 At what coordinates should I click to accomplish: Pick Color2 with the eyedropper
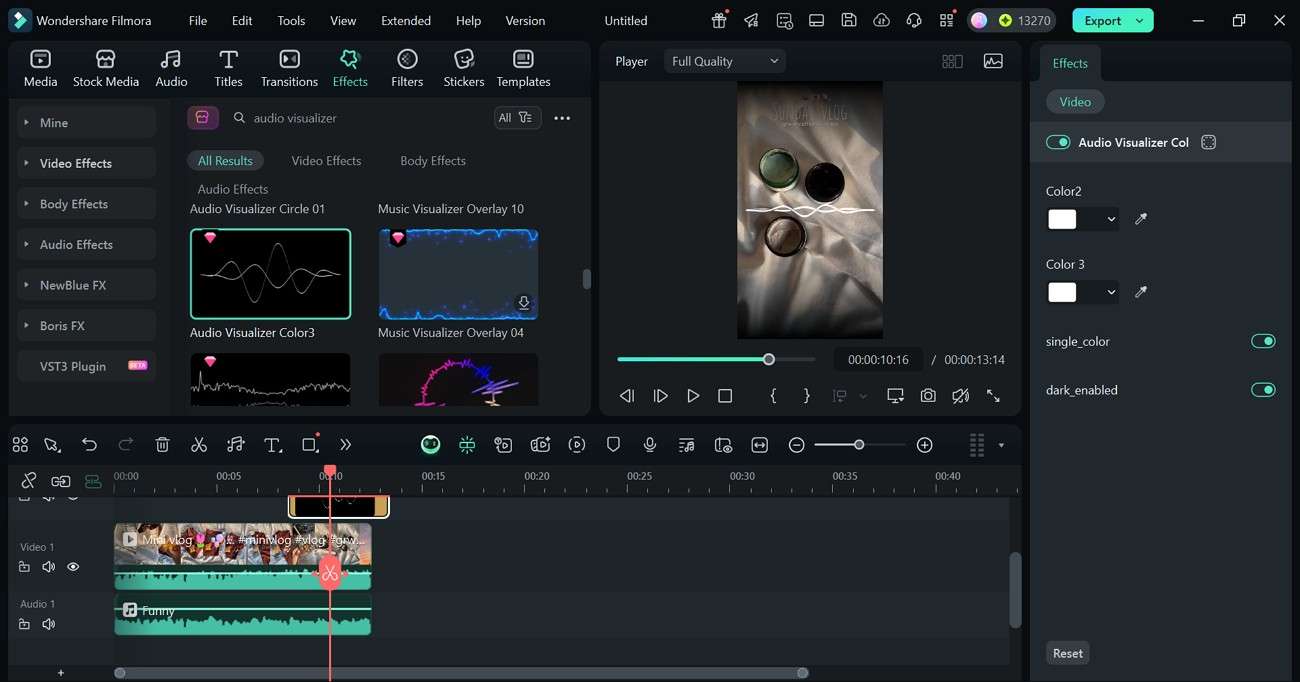1141,219
